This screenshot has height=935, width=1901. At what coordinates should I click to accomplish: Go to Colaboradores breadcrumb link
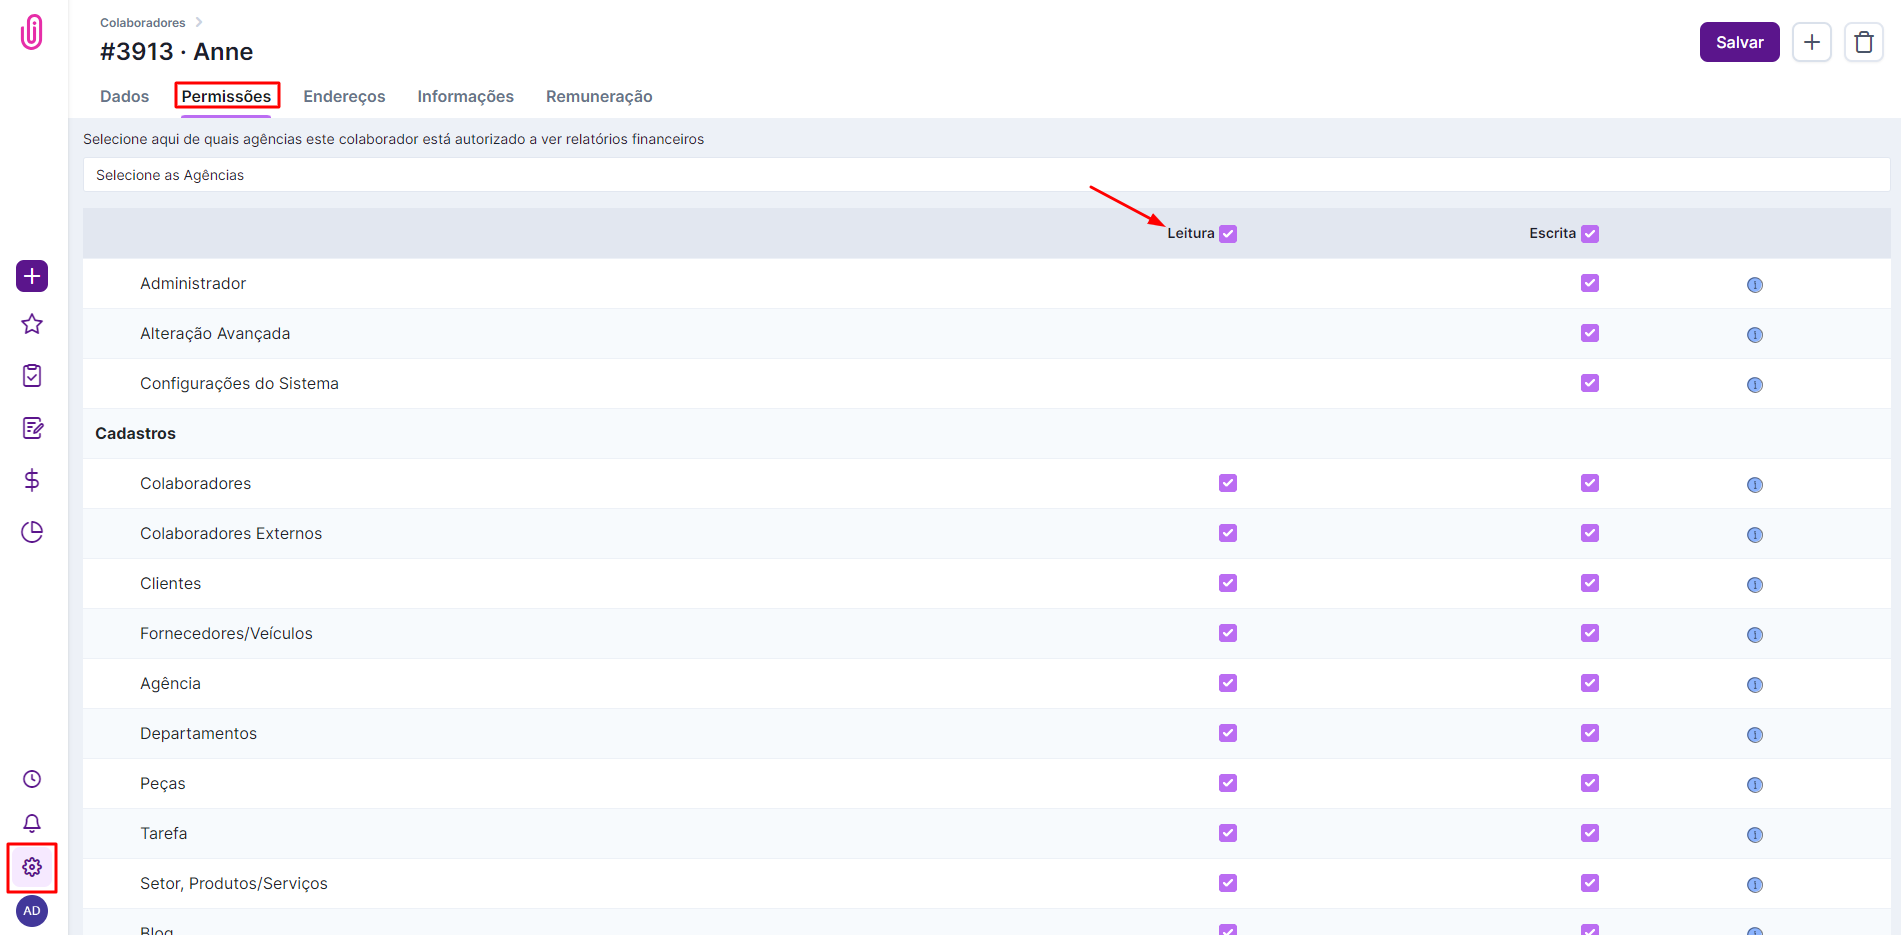pos(143,22)
